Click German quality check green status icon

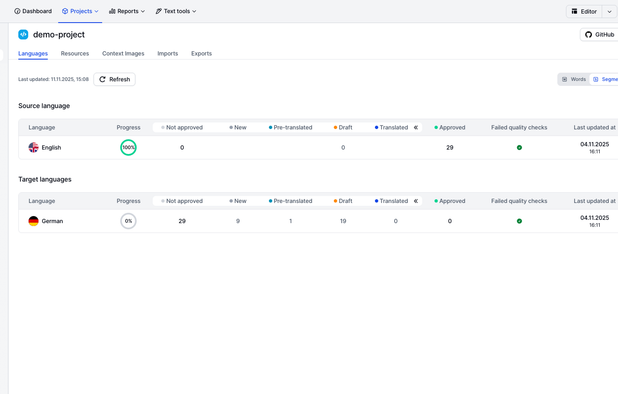tap(519, 221)
